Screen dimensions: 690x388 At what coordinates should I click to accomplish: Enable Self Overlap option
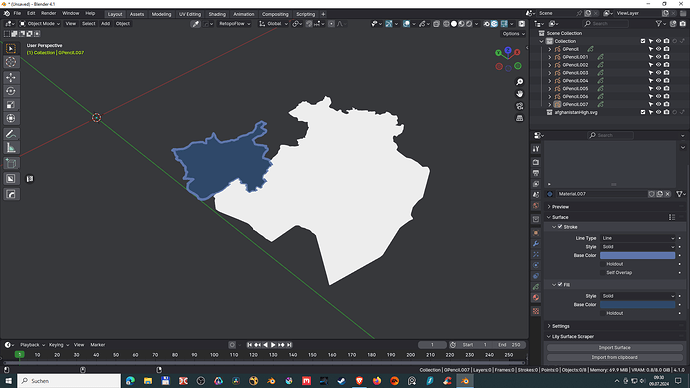(603, 273)
